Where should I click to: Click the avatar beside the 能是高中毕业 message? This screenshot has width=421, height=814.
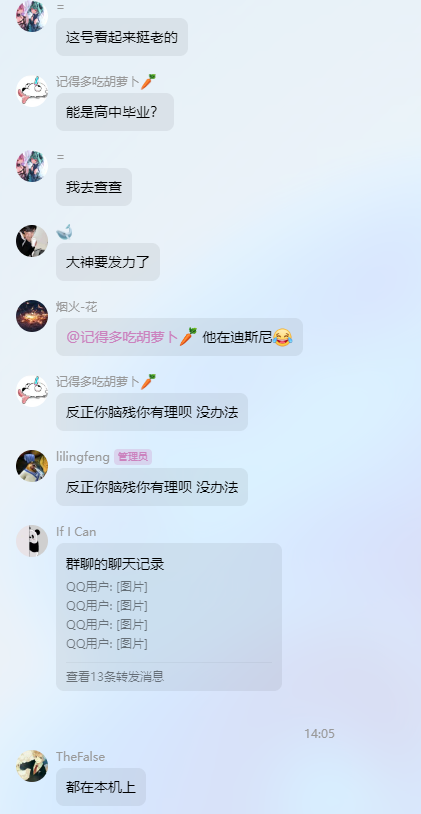point(32,91)
